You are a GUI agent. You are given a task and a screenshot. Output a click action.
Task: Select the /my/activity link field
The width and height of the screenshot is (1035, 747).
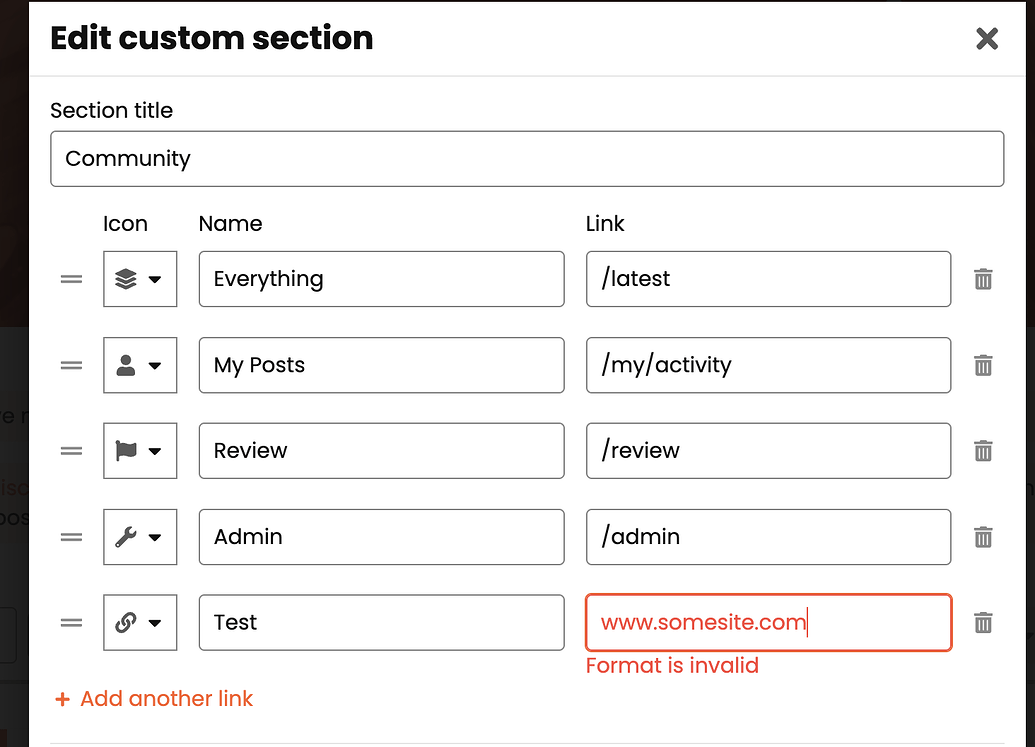click(768, 365)
